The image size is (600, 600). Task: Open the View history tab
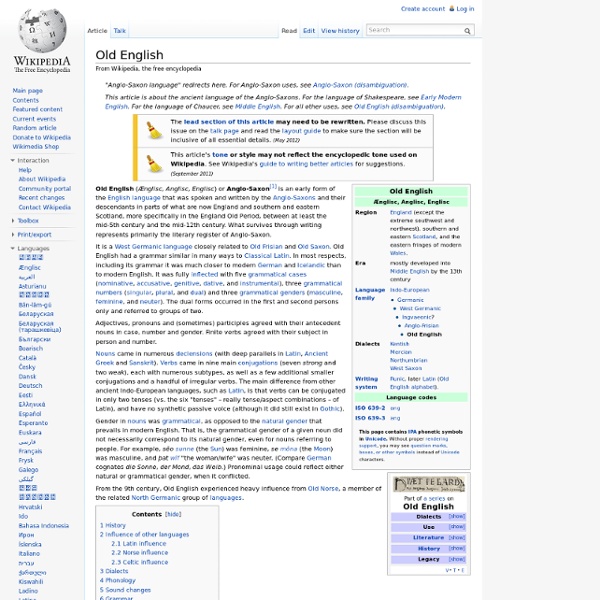click(x=340, y=31)
